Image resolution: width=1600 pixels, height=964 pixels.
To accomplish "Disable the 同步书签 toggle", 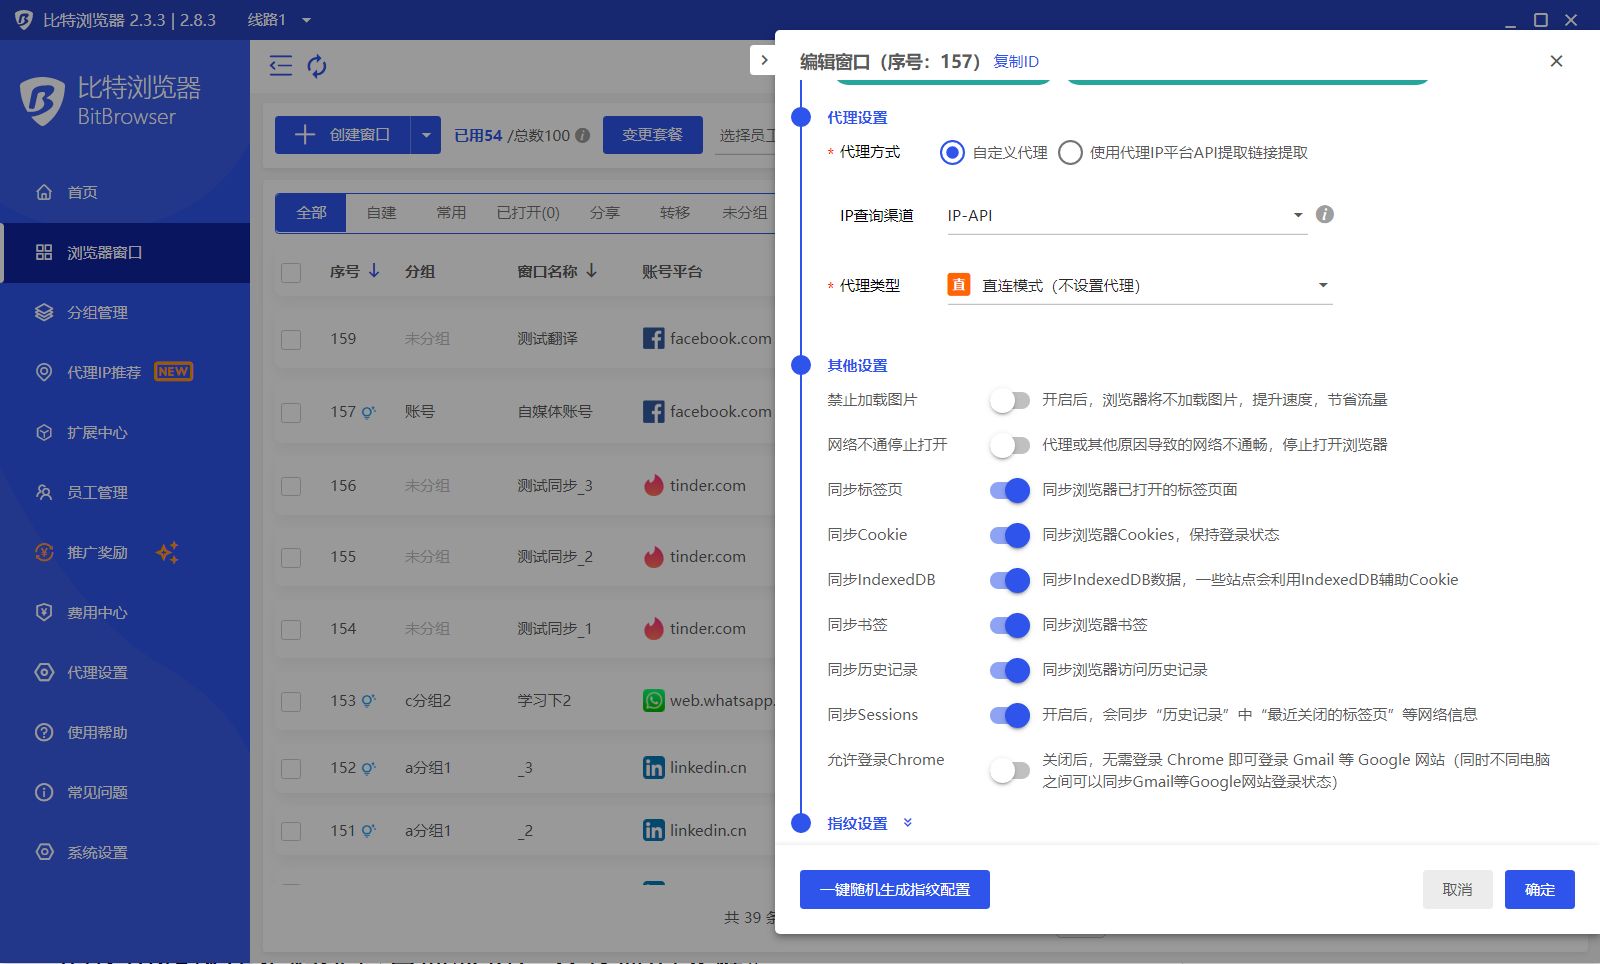I will tap(1009, 625).
